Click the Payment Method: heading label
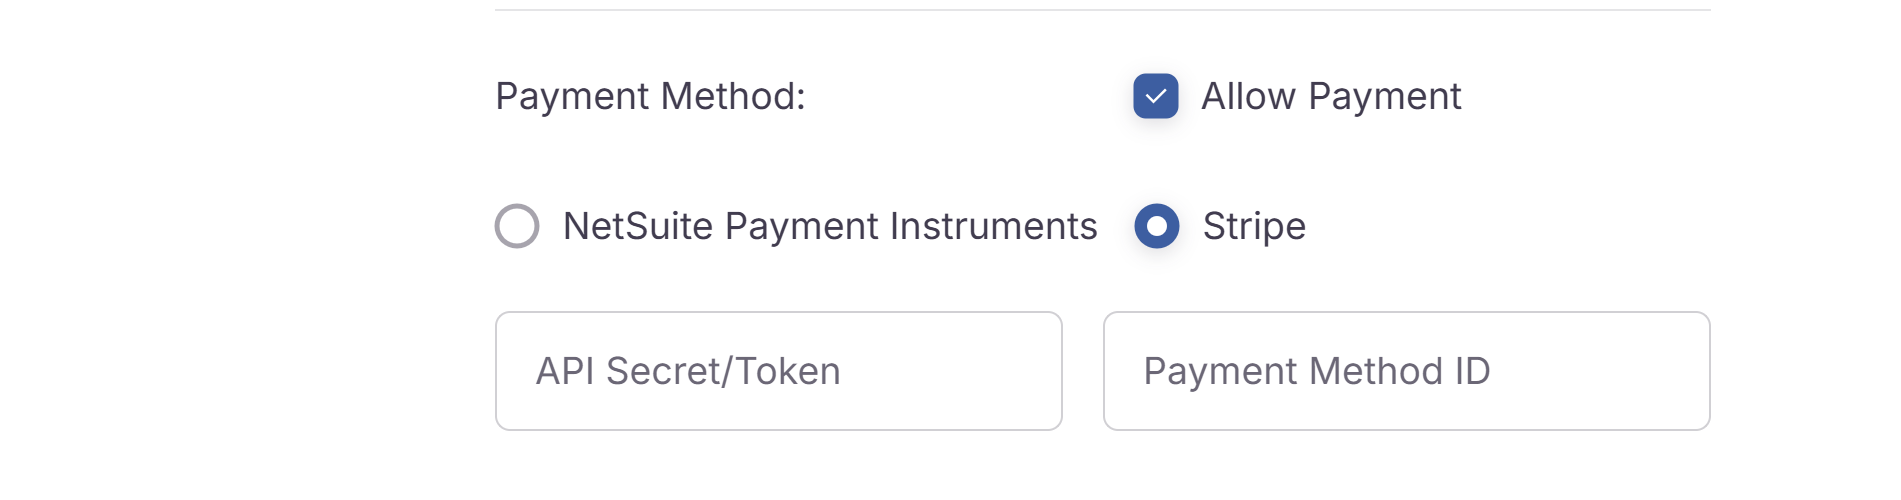The image size is (1901, 500). (650, 96)
